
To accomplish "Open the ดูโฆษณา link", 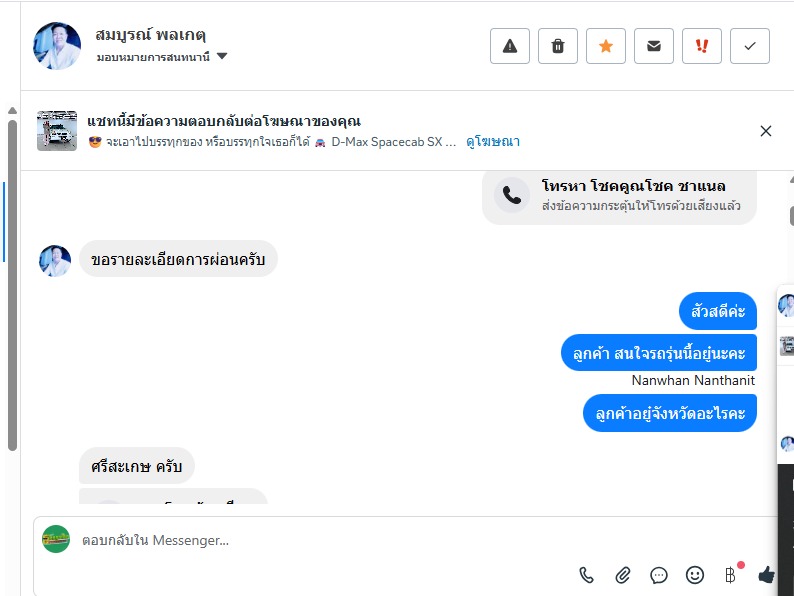I will coord(493,142).
